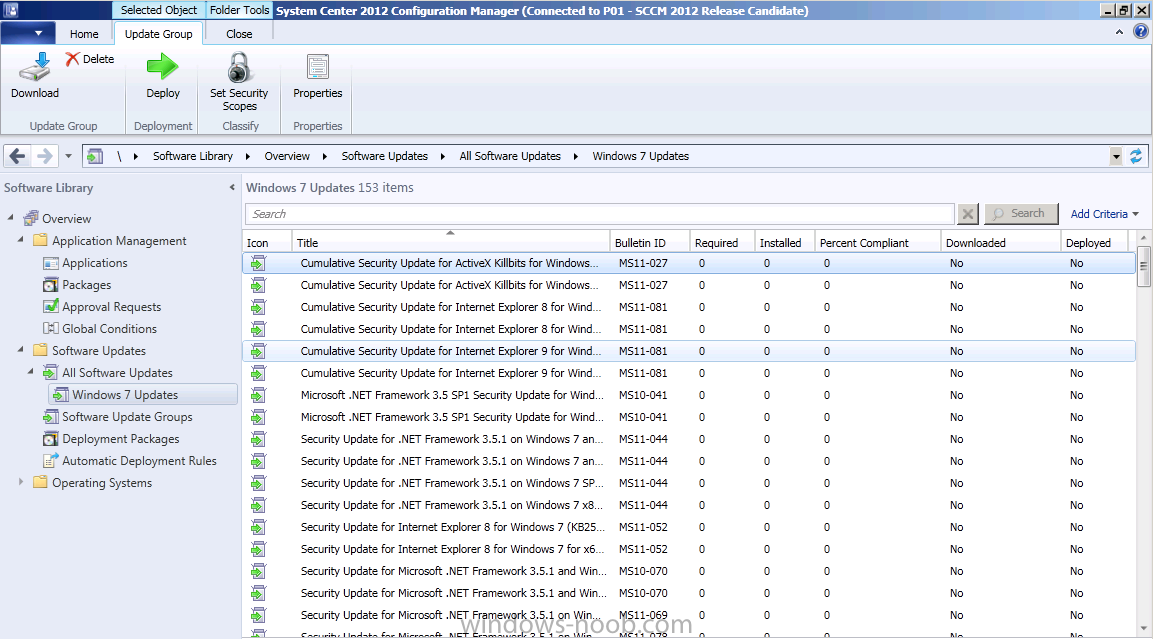This screenshot has height=639, width=1153.
Task: Sort by the Title column header
Action: pyautogui.click(x=451, y=243)
